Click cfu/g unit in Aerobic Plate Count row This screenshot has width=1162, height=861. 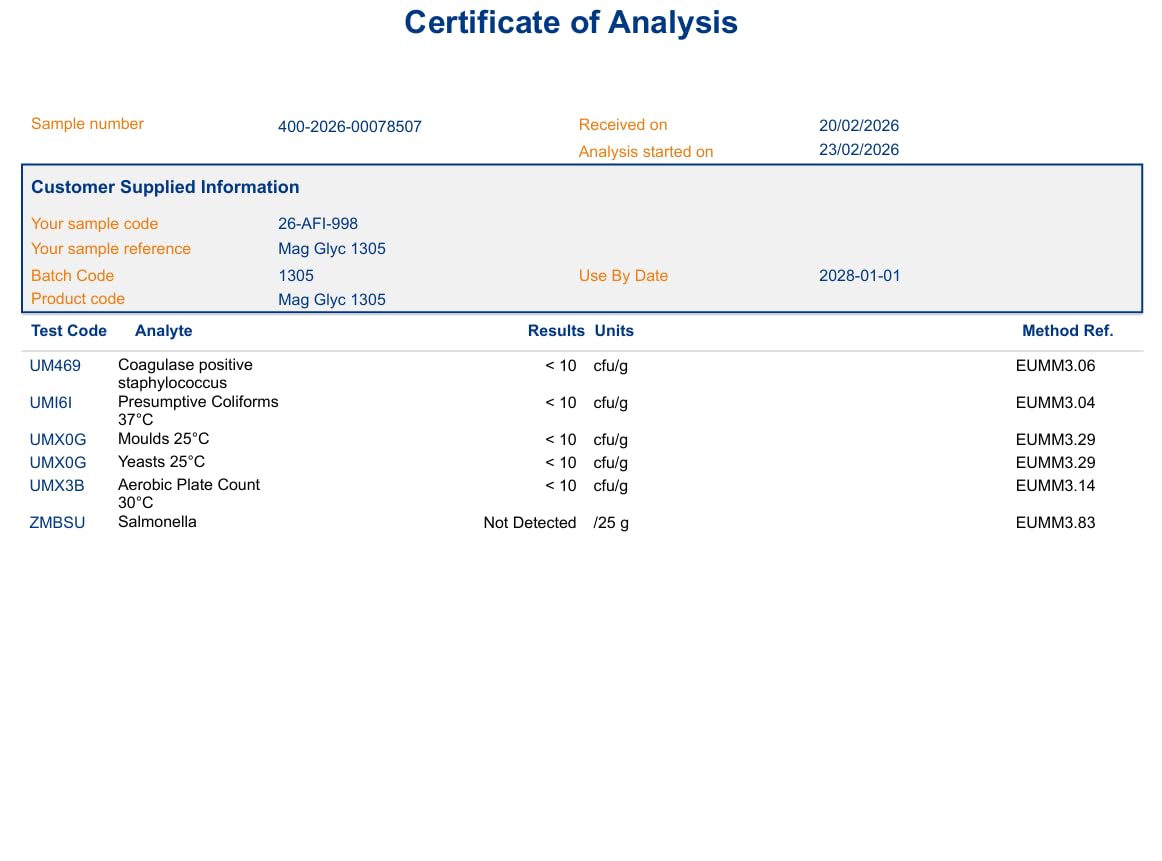pyautogui.click(x=611, y=486)
